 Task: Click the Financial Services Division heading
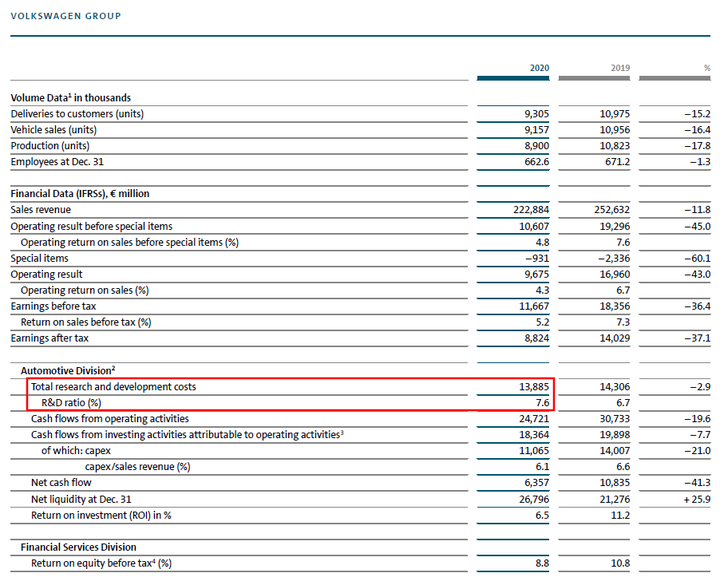(x=79, y=547)
